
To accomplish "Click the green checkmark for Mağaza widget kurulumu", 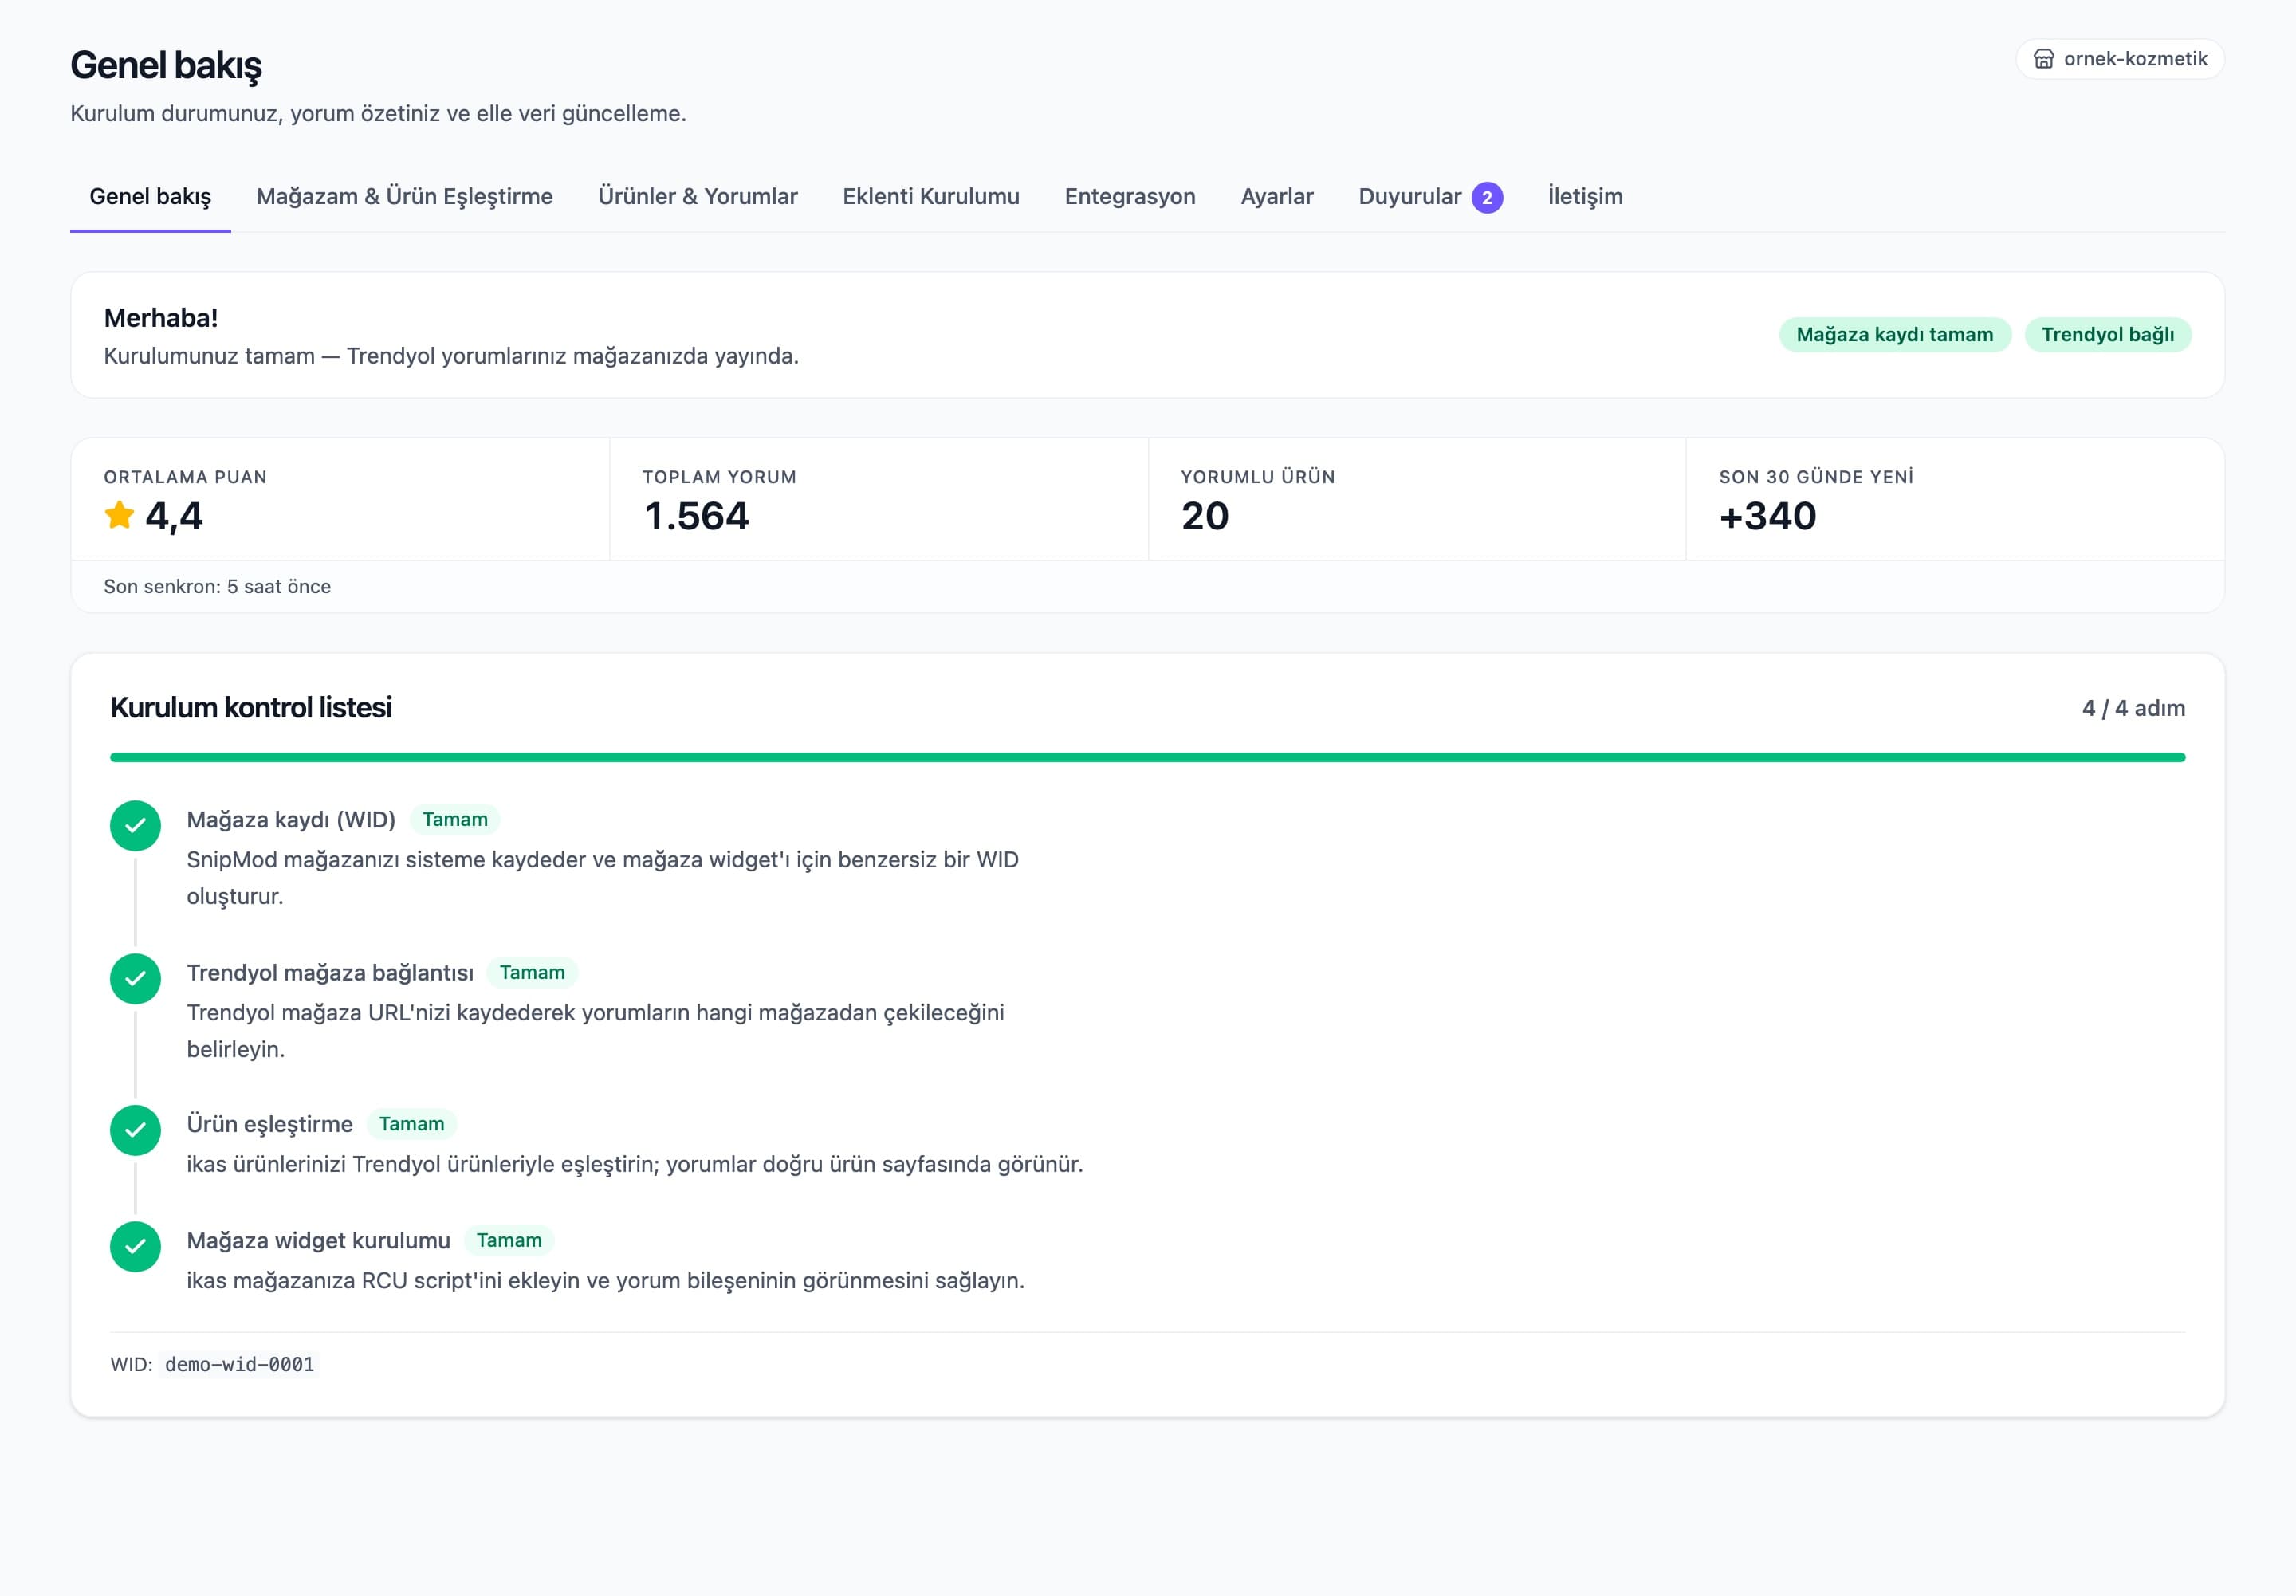I will (x=135, y=1246).
